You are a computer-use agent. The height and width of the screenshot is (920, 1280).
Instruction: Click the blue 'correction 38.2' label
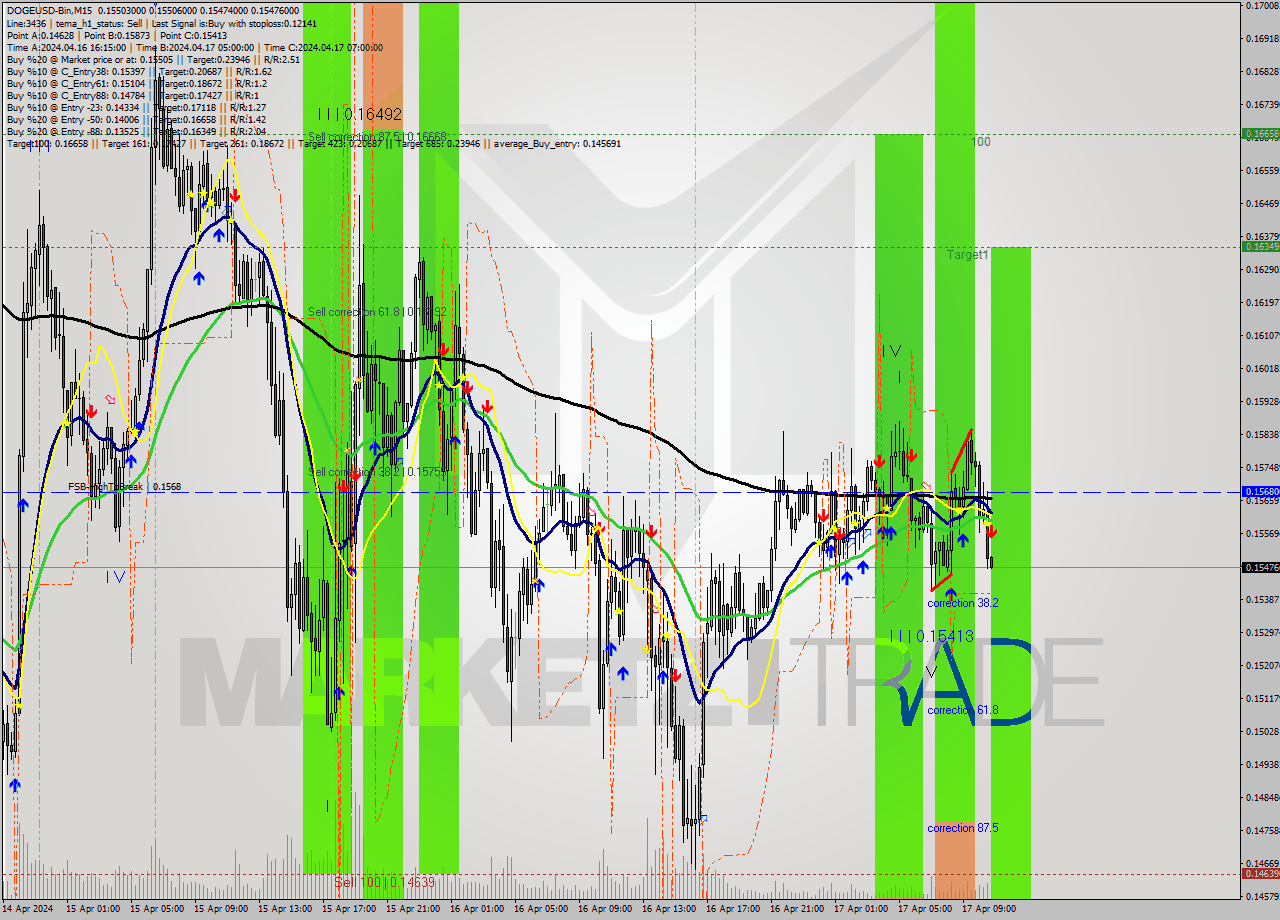pos(962,603)
